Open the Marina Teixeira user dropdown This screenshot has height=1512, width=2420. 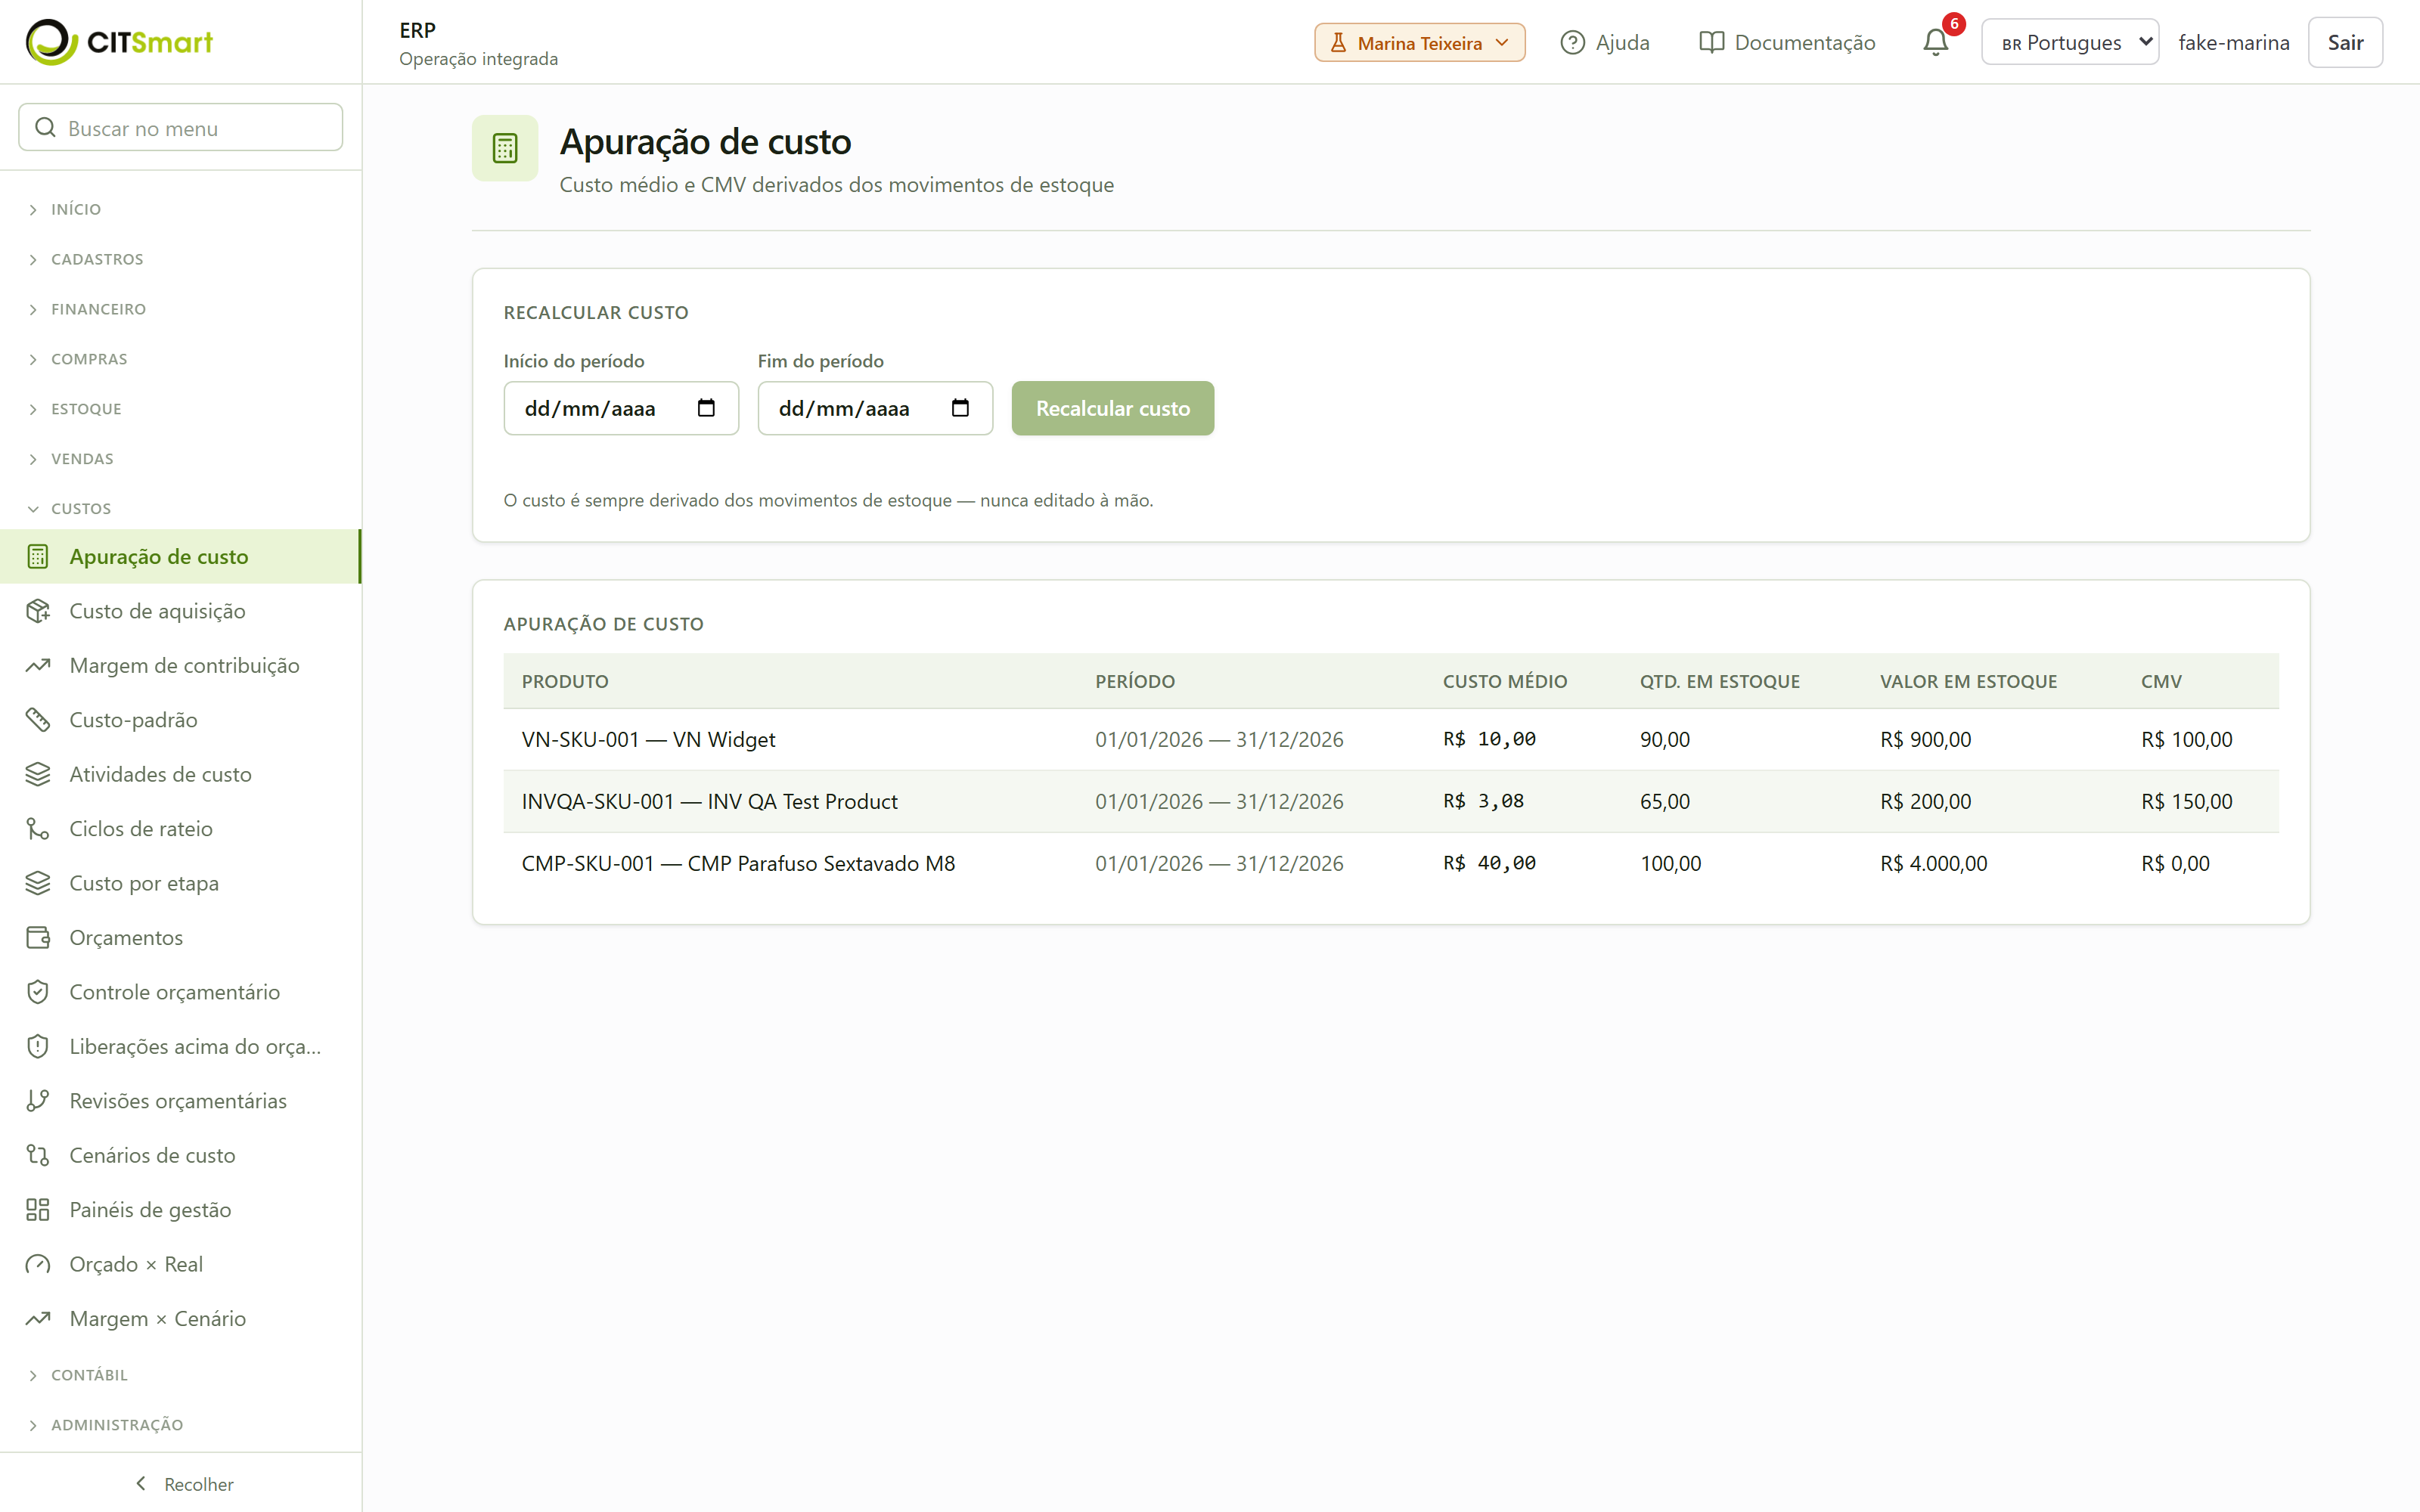click(x=1419, y=42)
